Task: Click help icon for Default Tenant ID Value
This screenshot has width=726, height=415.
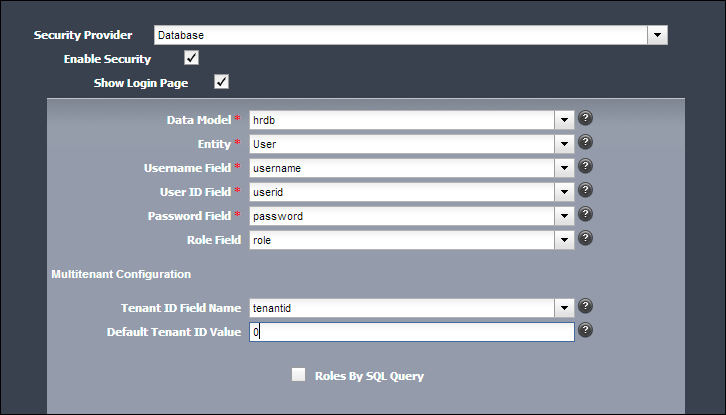Action: coord(586,331)
